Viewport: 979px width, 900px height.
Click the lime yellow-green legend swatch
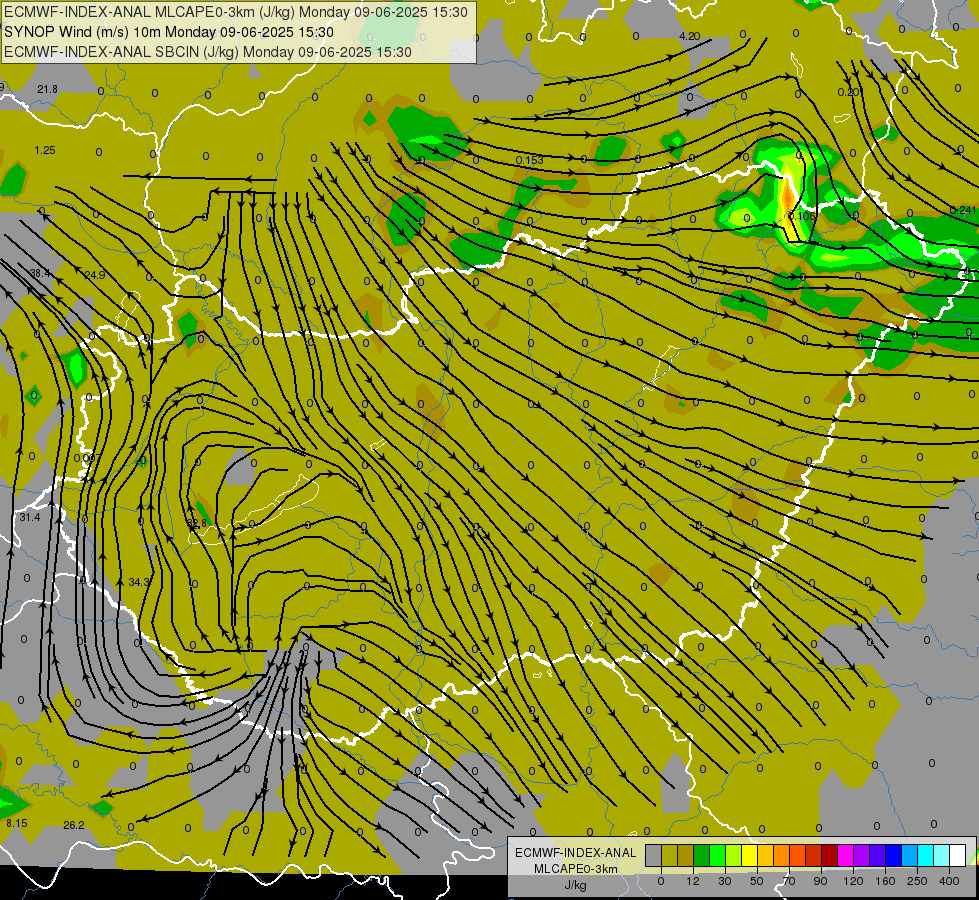734,855
